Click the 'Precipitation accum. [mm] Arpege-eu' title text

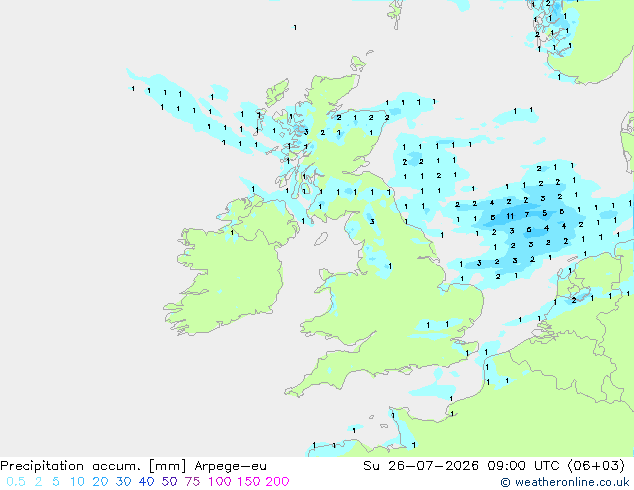coord(133,466)
